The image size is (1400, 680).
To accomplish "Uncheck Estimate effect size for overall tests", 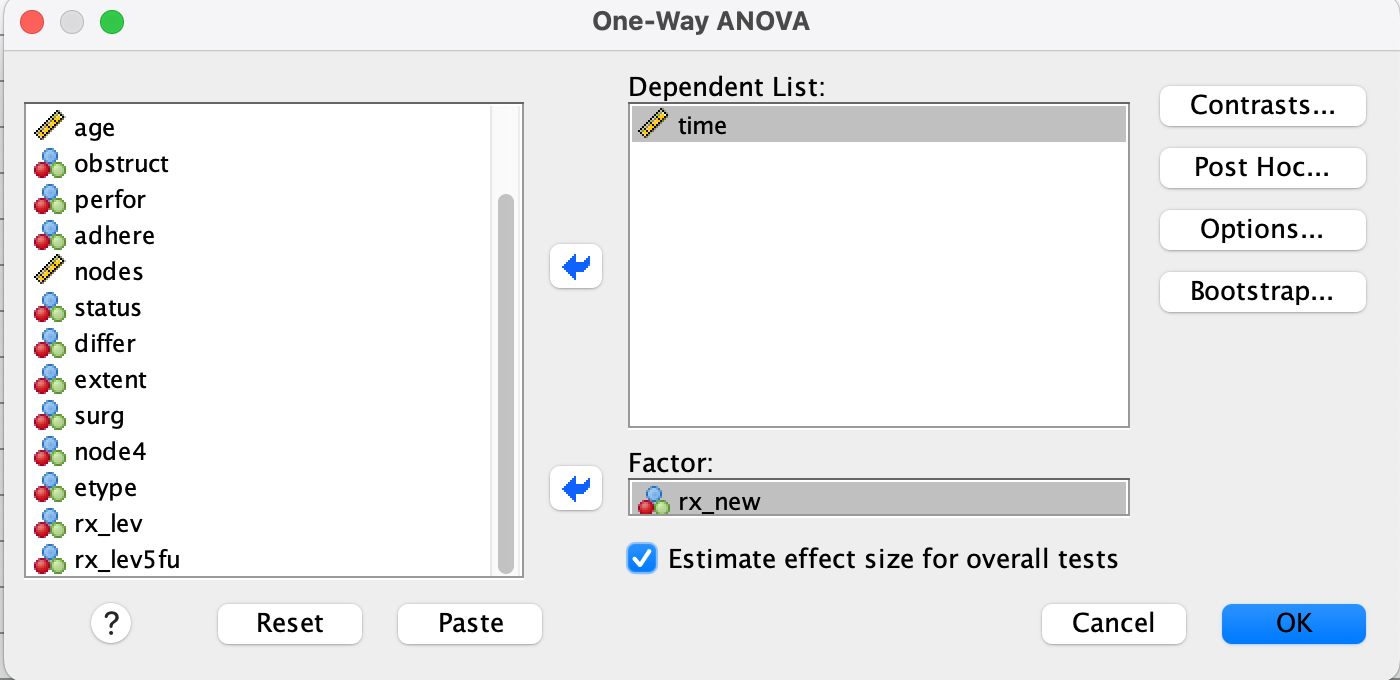I will click(642, 558).
